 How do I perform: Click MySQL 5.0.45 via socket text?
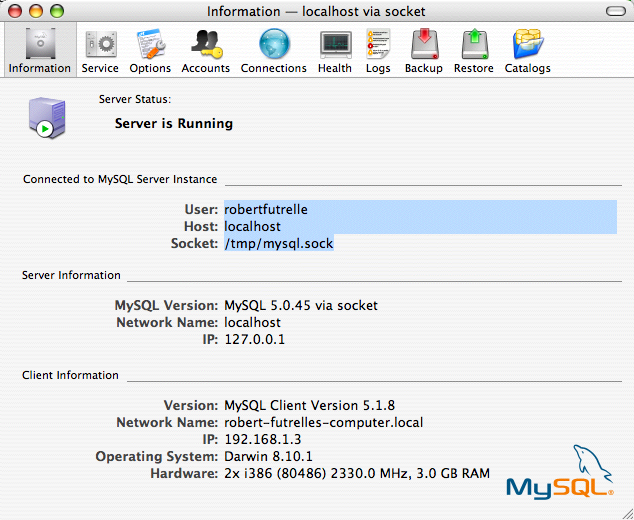301,305
